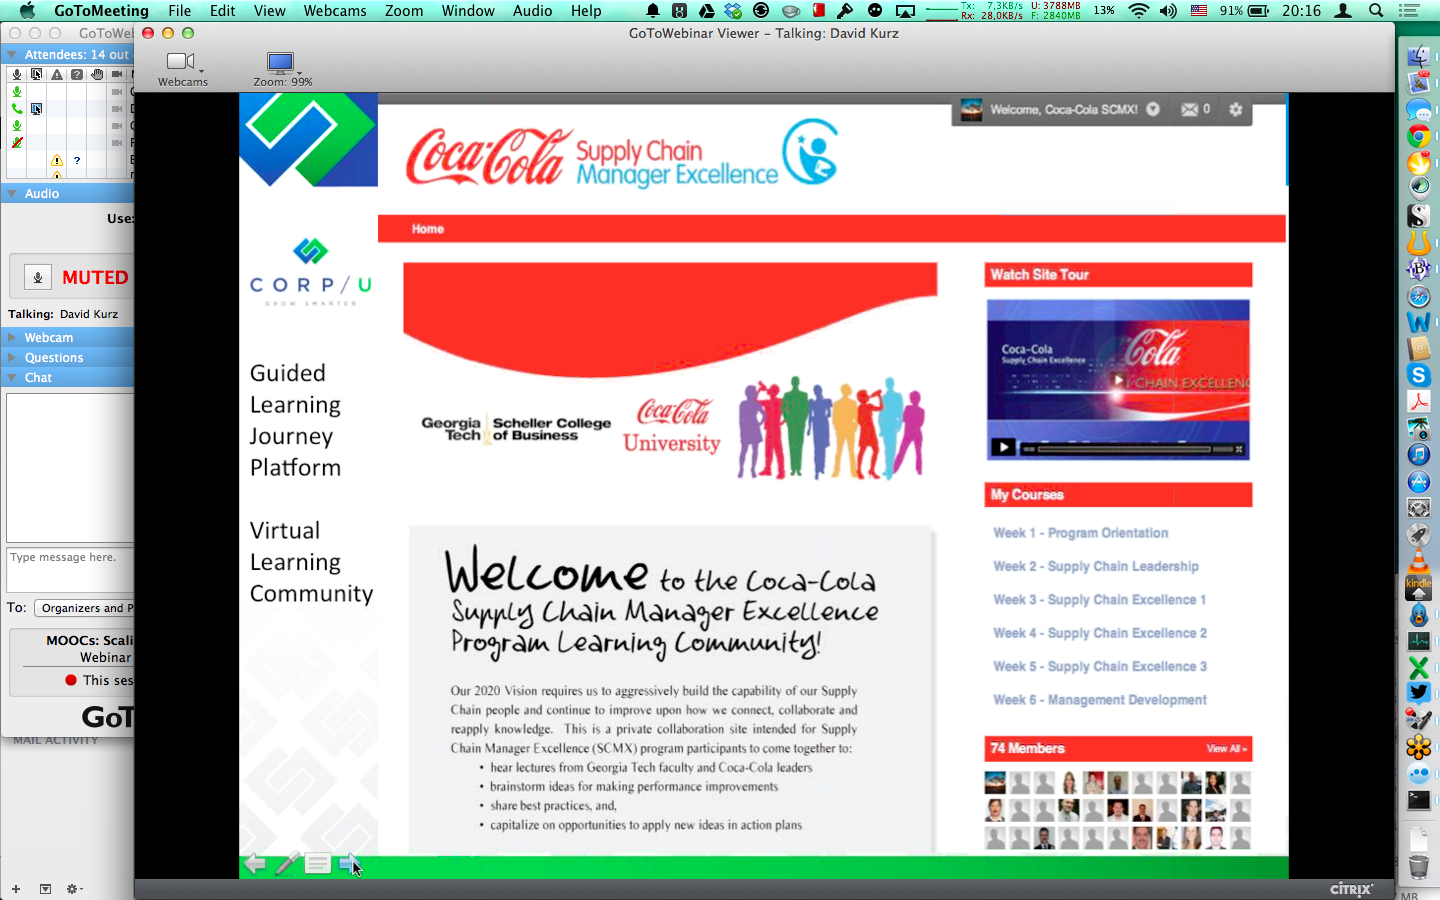
Task: Toggle the third attendee's green microphone
Action: tap(17, 126)
